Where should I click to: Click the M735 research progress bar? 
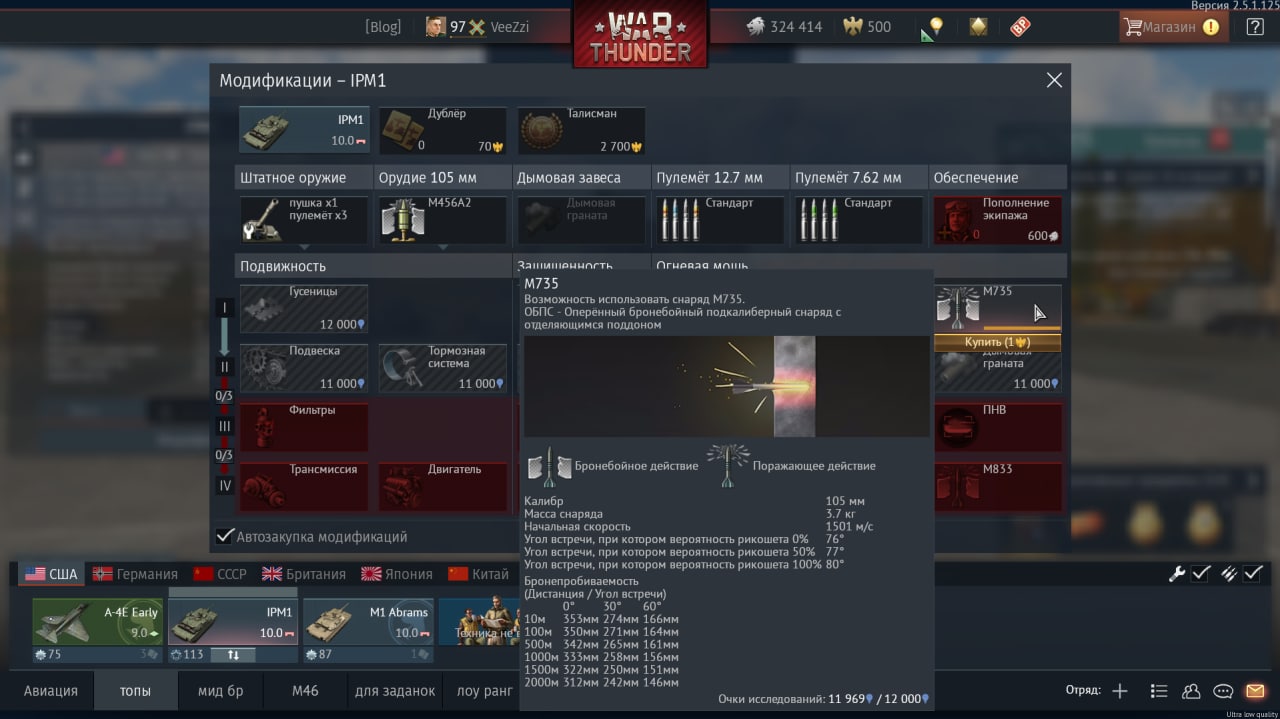1021,327
